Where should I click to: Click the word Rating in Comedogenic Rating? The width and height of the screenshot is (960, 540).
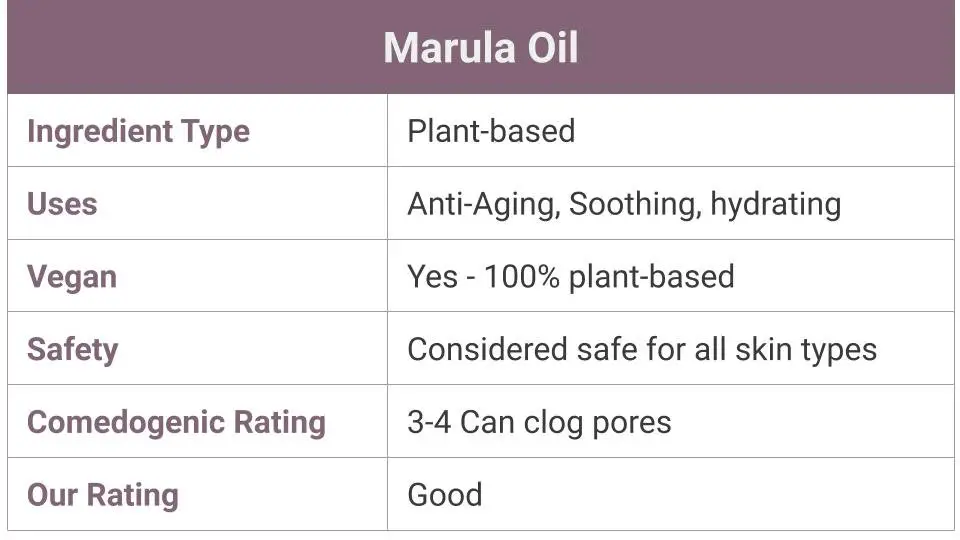tap(280, 422)
